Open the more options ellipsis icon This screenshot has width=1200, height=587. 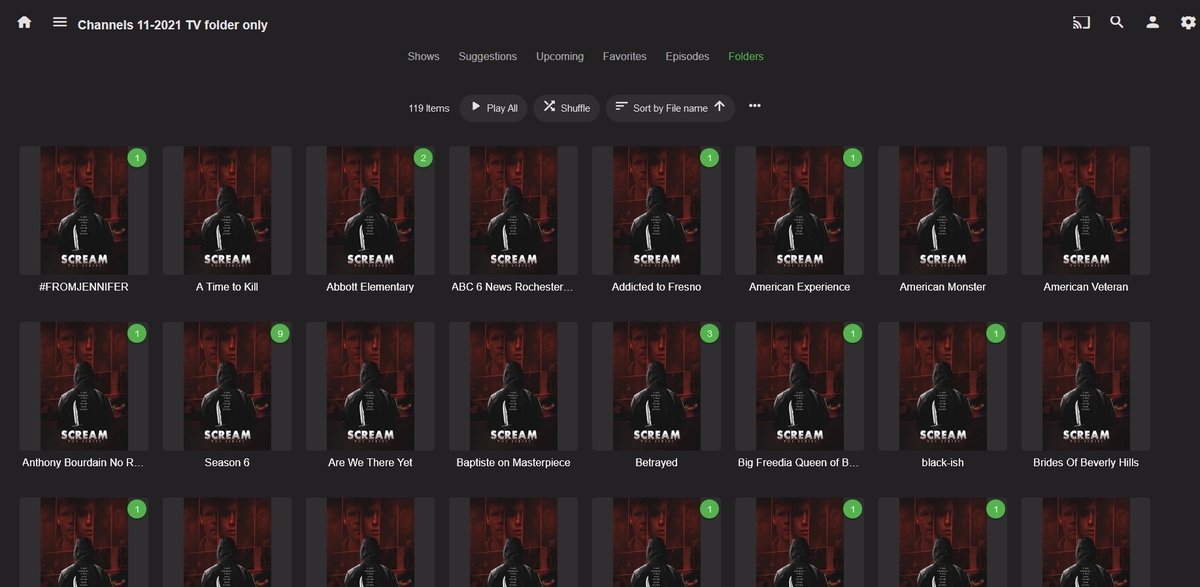[755, 105]
